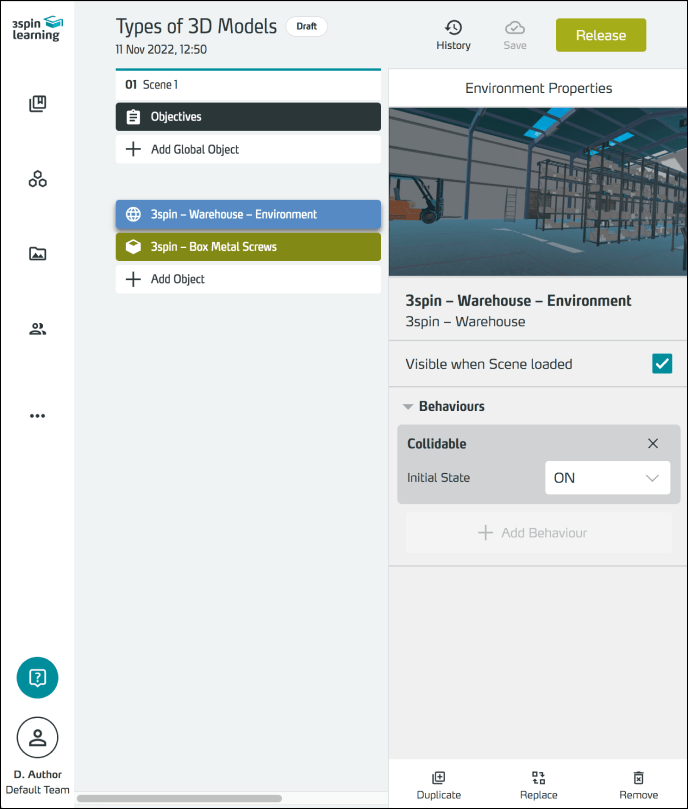Screen dimensions: 688x809
Task: Click the globe icon on Warehouse Environment
Action: coord(133,214)
